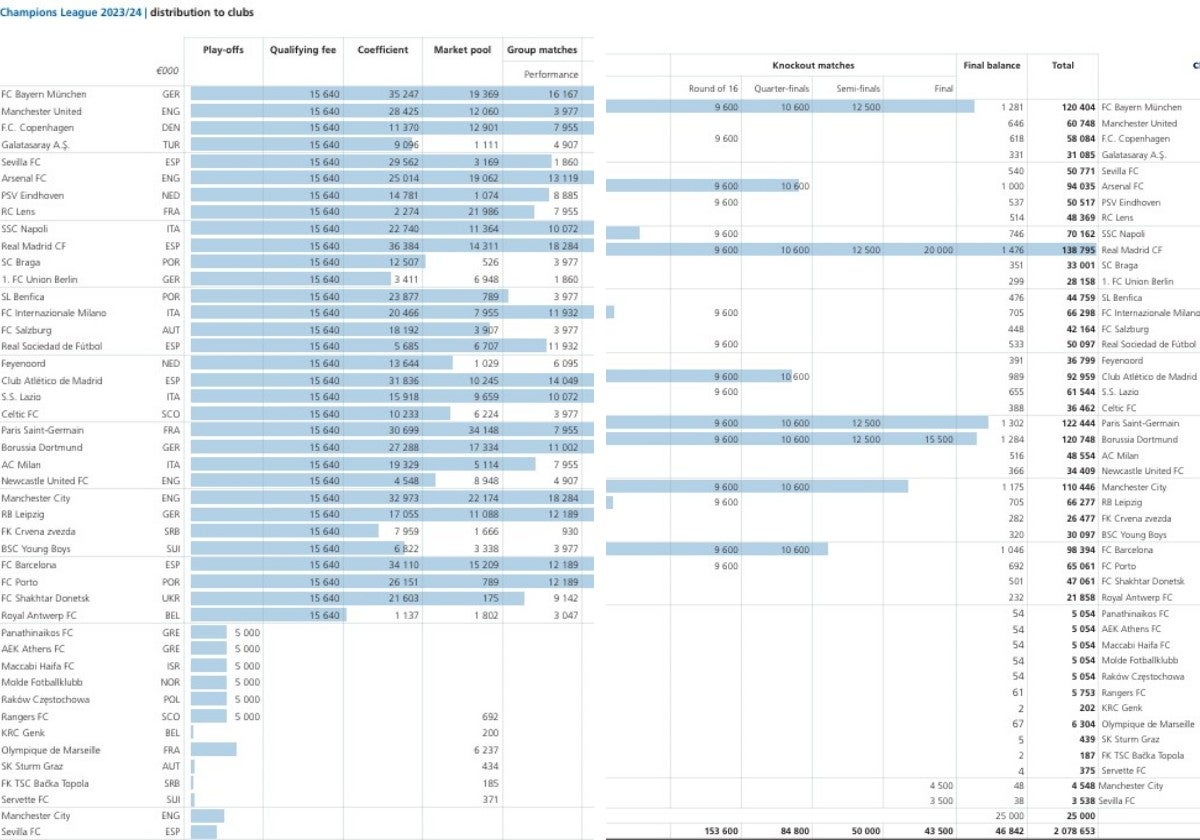
Task: Select FC Barcelona label beside total 98 394
Action: (1127, 550)
